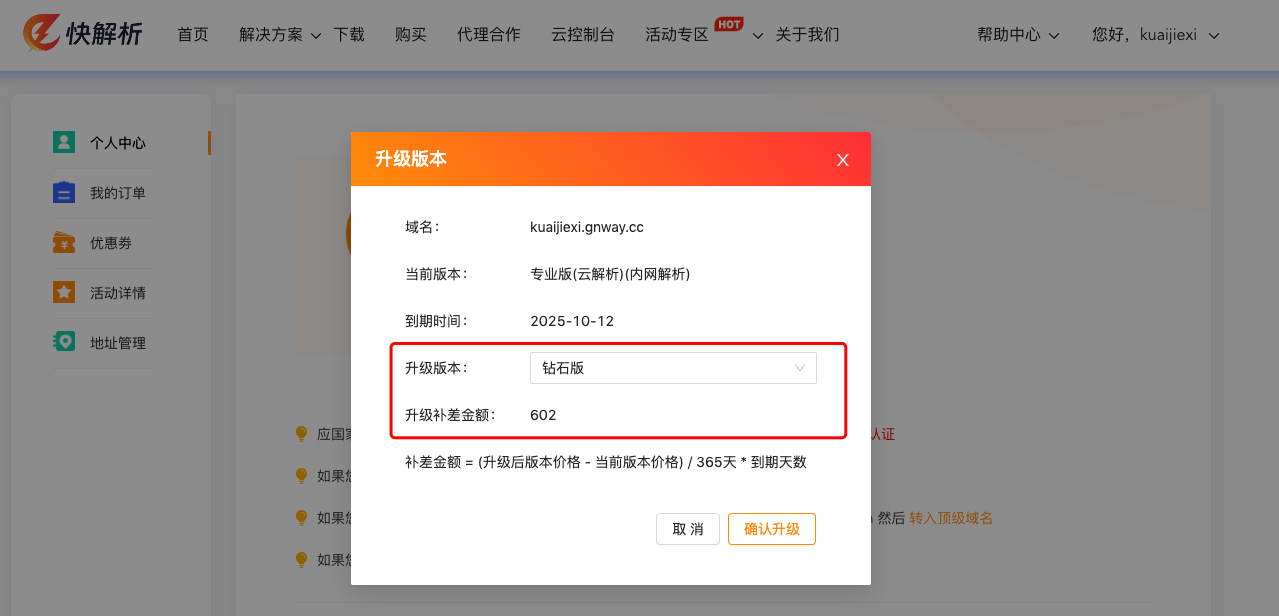Select 地址管理 in the sidebar
This screenshot has height=616, width=1279.
point(118,343)
